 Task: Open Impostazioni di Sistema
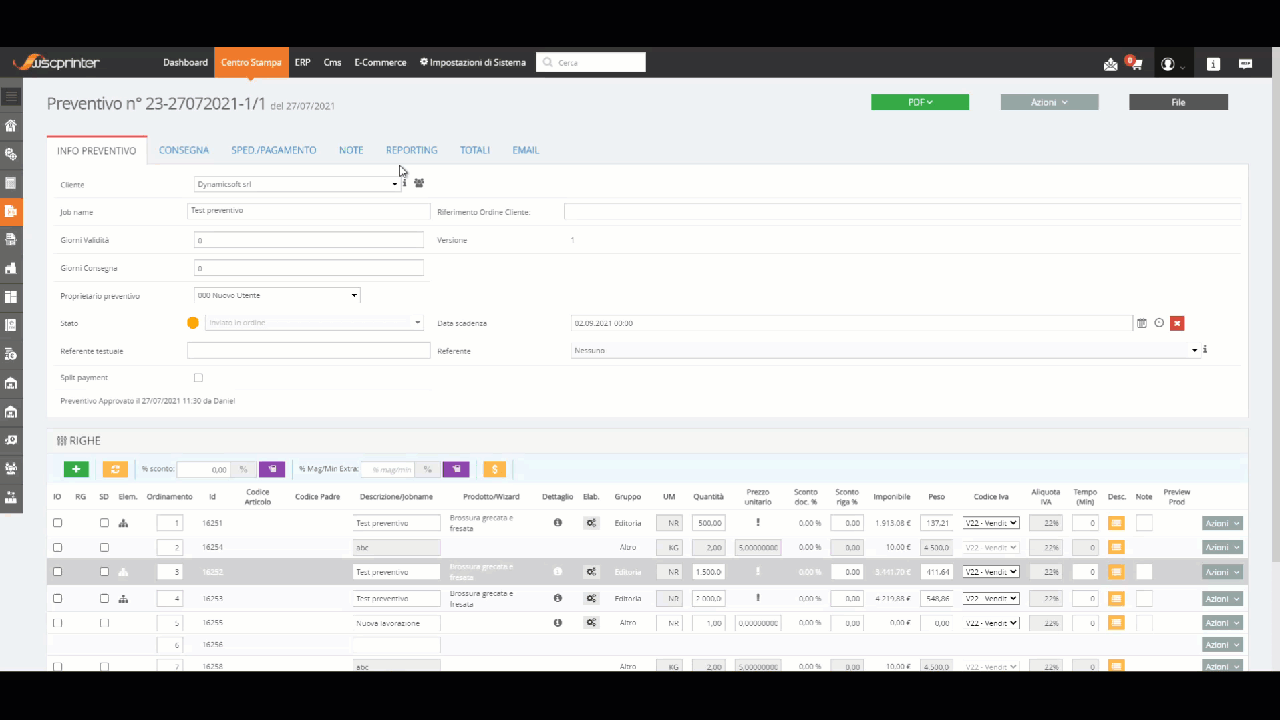pyautogui.click(x=472, y=62)
